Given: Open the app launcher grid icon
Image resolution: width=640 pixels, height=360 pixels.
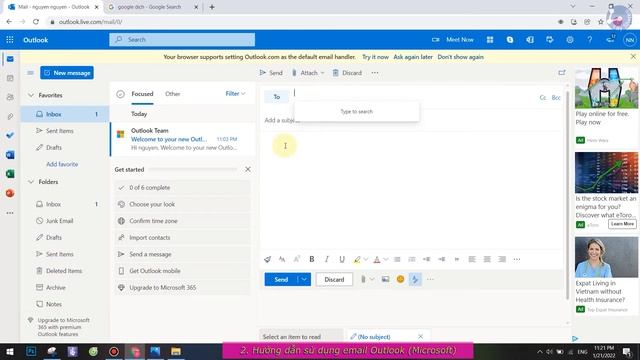Looking at the screenshot, I should point(10,40).
